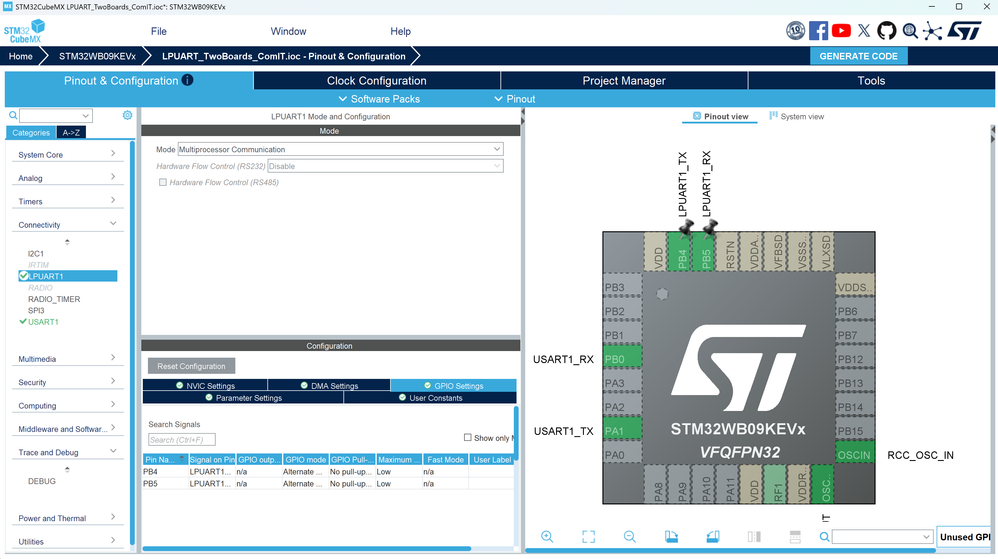Open the DMA Settings tab
998x559 pixels.
tap(329, 385)
